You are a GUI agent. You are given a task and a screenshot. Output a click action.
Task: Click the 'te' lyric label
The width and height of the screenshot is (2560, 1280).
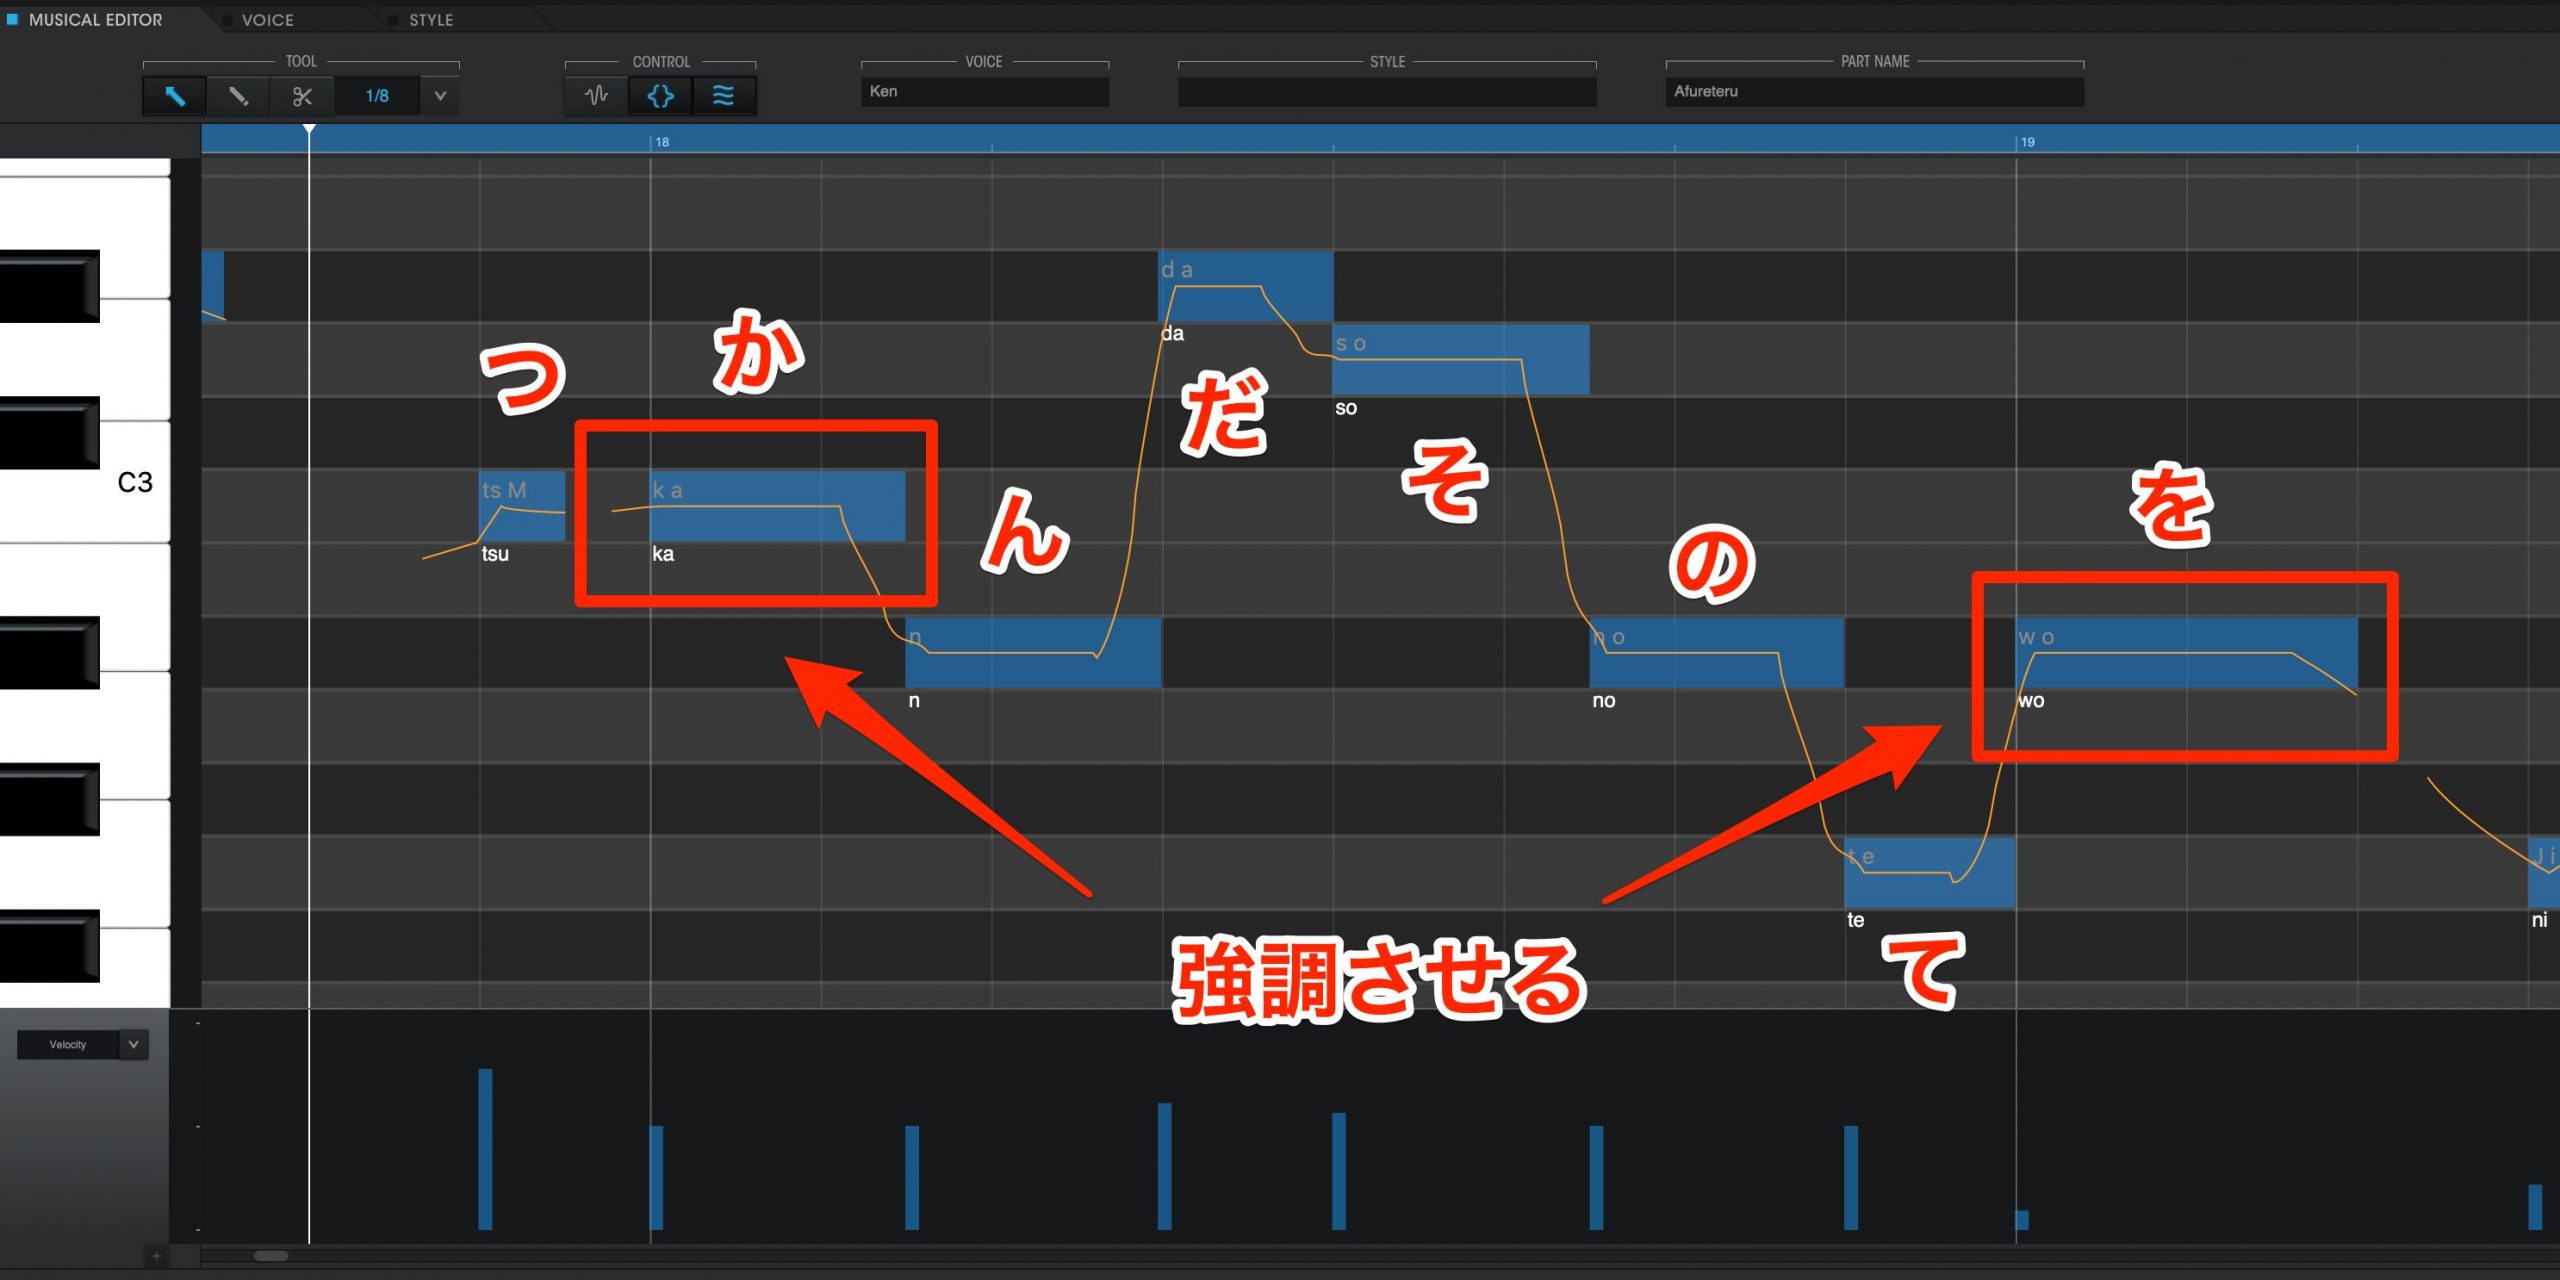point(1855,920)
